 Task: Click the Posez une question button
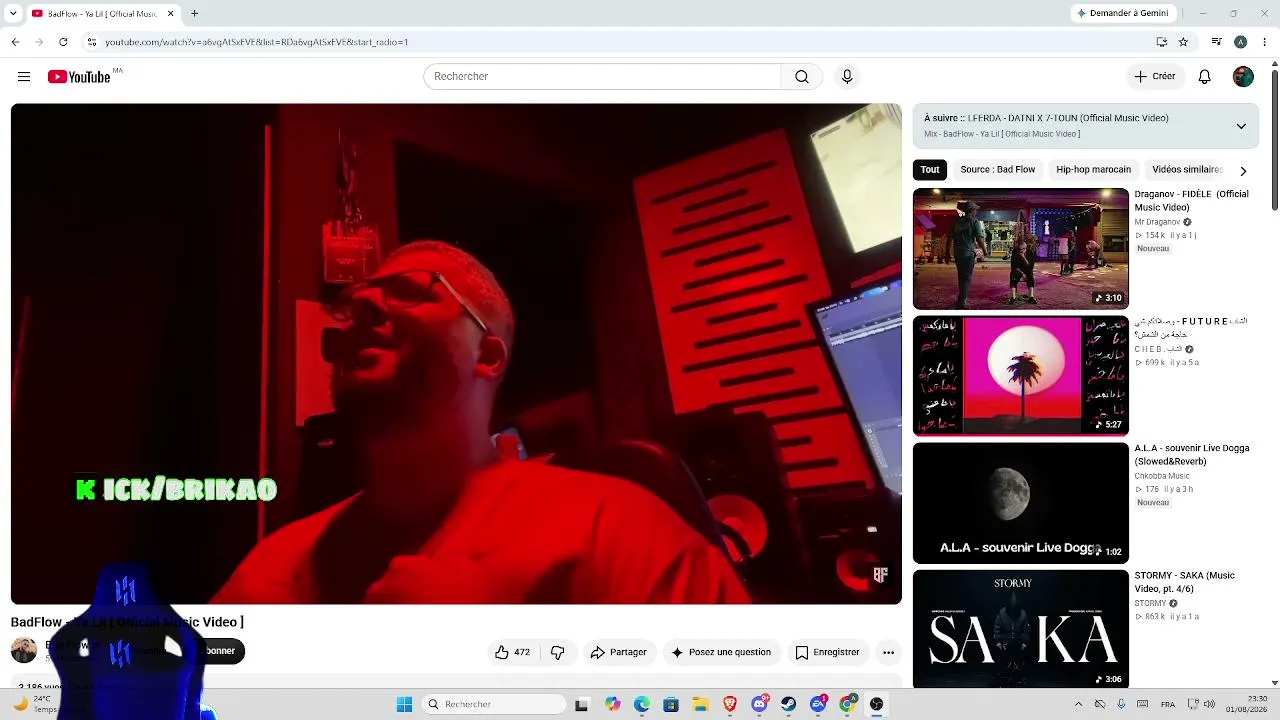(721, 652)
